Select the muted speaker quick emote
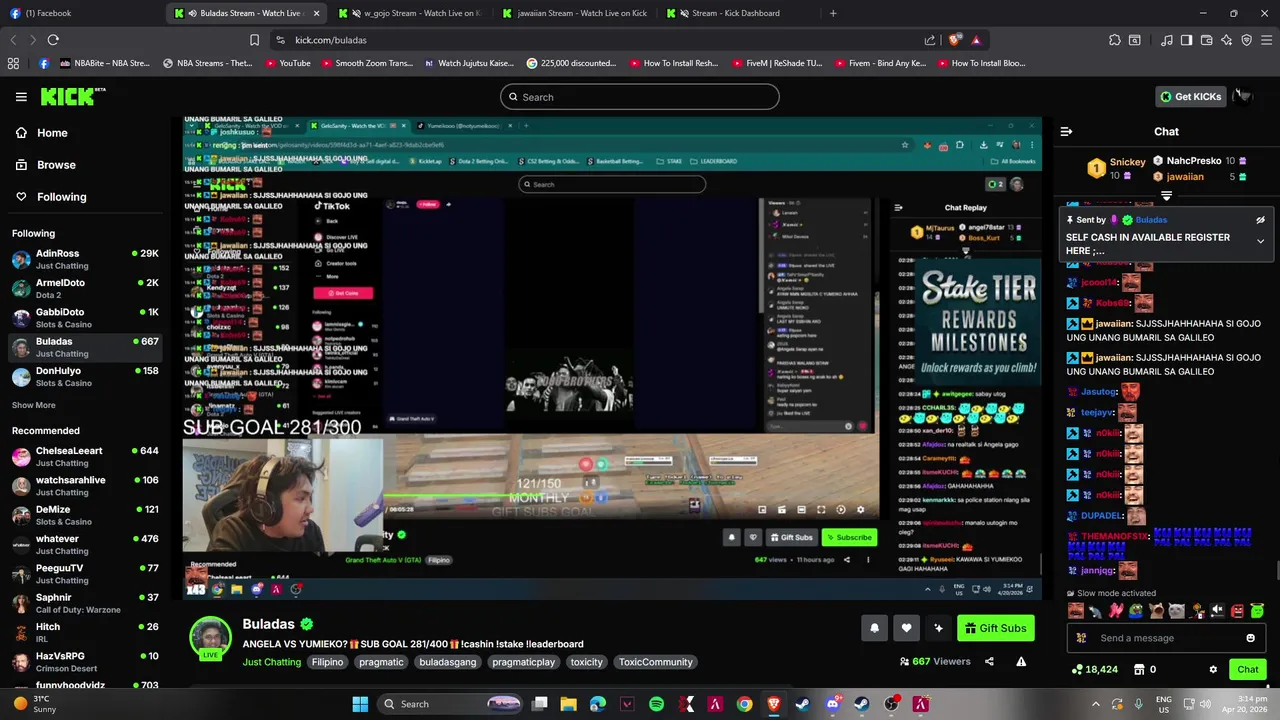Image resolution: width=1280 pixels, height=720 pixels. [x=1217, y=610]
